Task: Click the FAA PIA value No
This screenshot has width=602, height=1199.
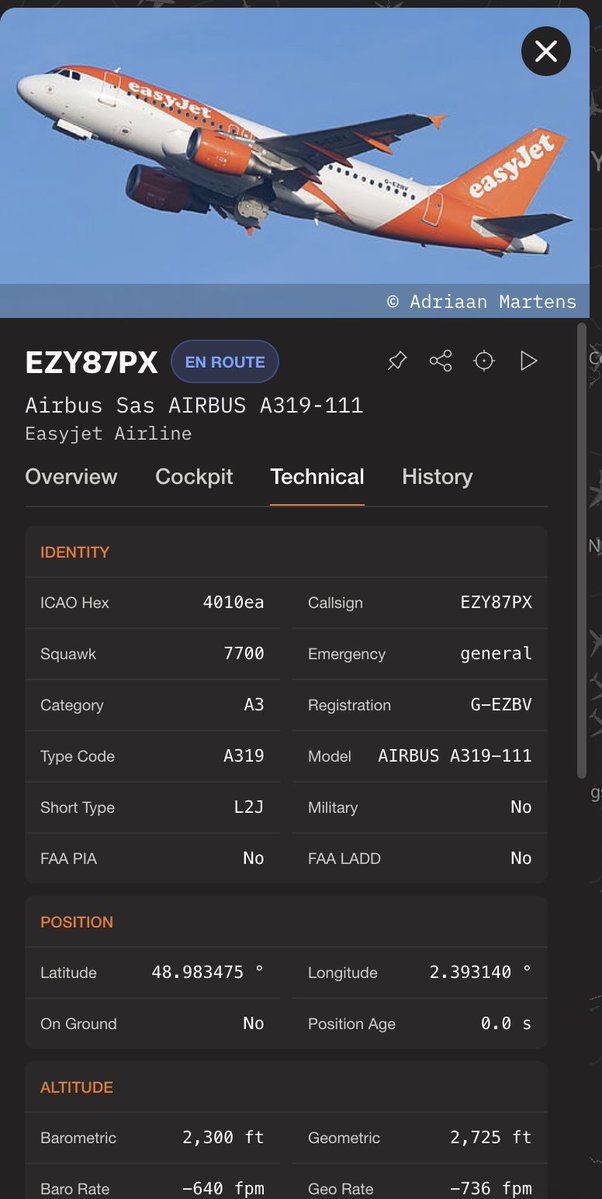Action: tap(254, 859)
